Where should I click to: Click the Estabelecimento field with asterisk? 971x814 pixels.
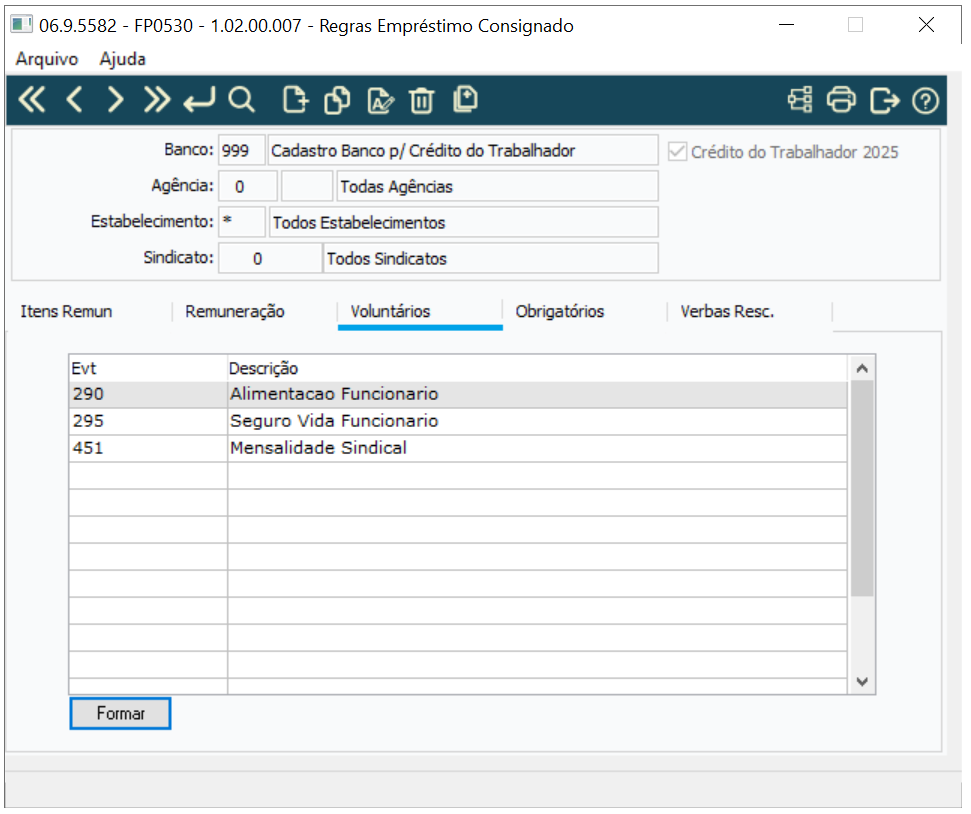242,222
